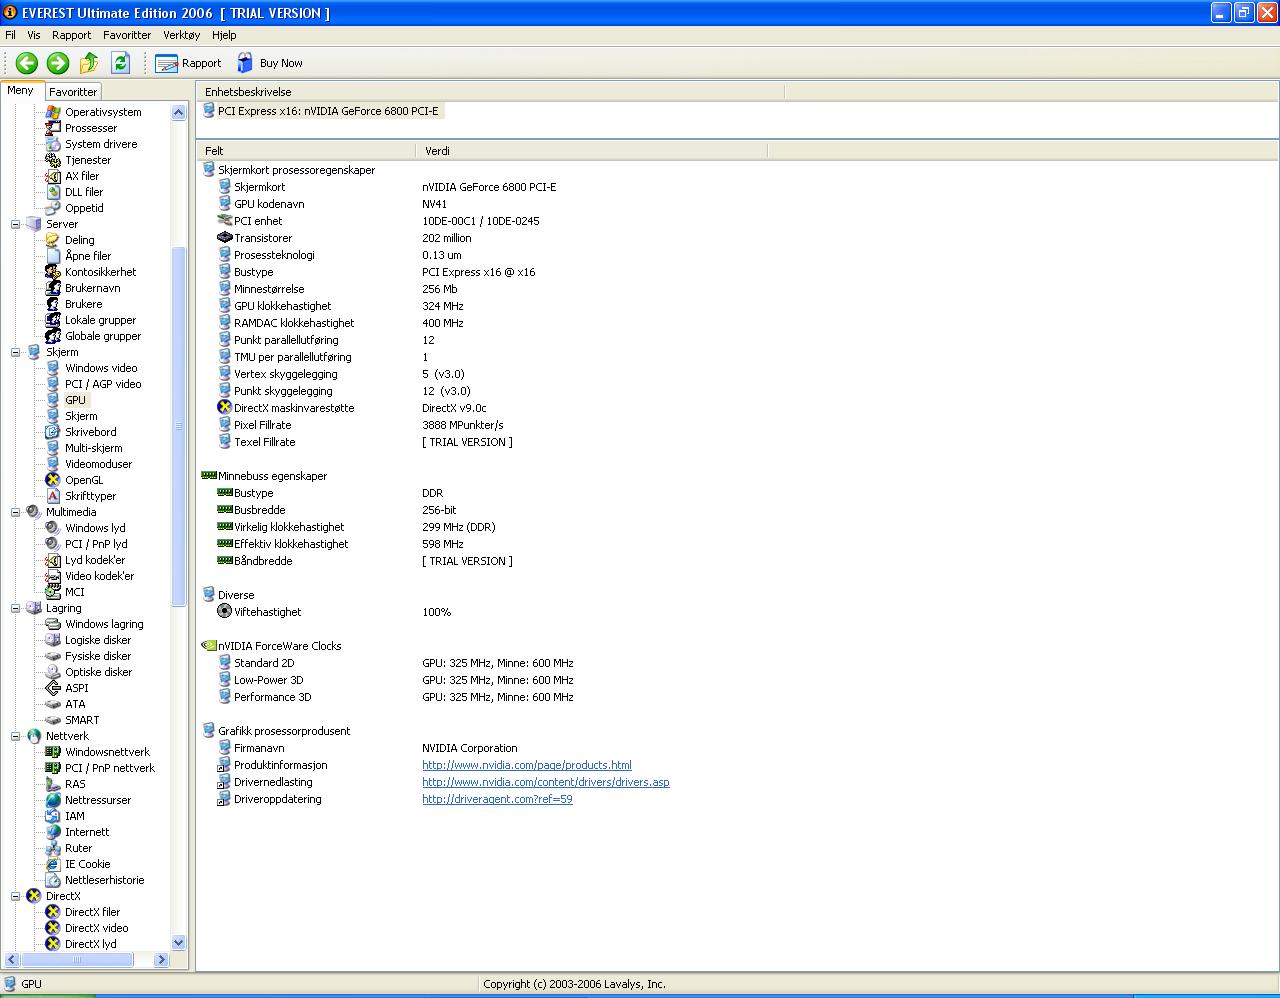Select the Windows lyd speaker icon

point(53,528)
